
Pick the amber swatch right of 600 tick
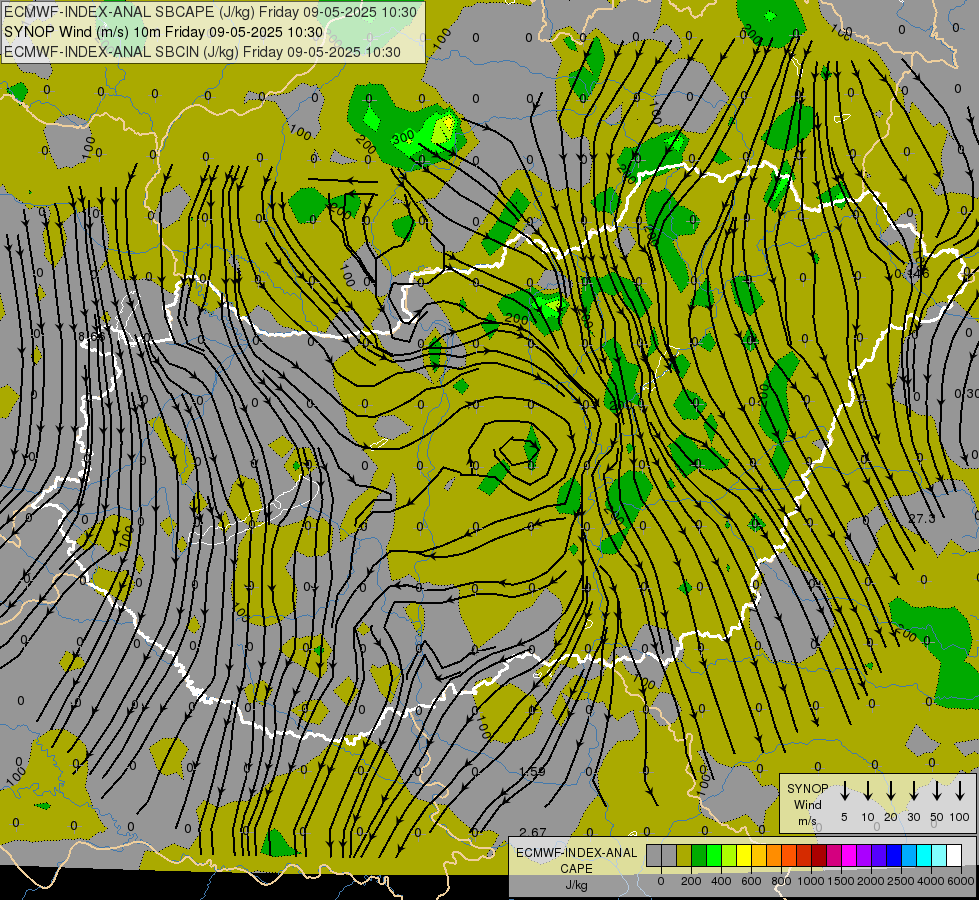(759, 855)
